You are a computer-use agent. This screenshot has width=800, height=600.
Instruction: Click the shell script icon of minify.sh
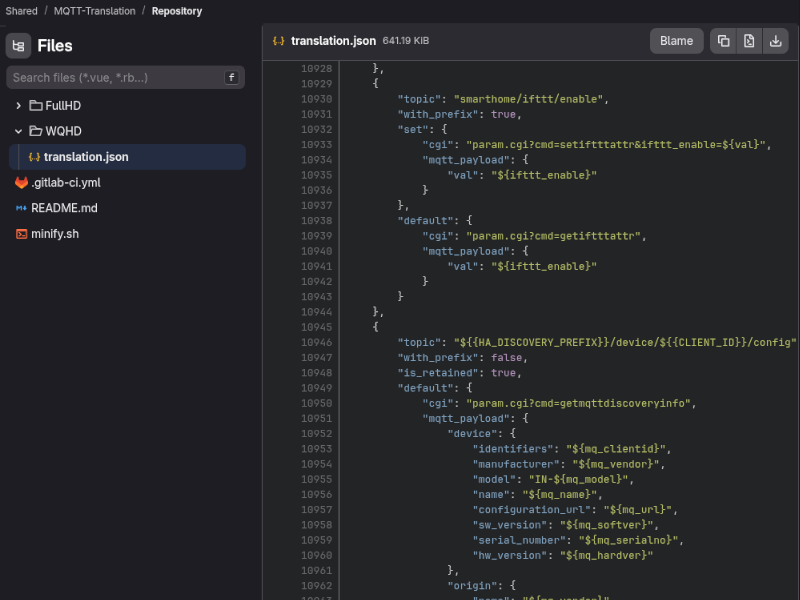(x=21, y=234)
